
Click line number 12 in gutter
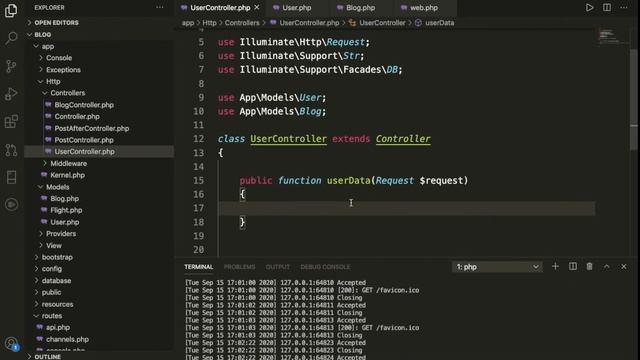click(199, 139)
